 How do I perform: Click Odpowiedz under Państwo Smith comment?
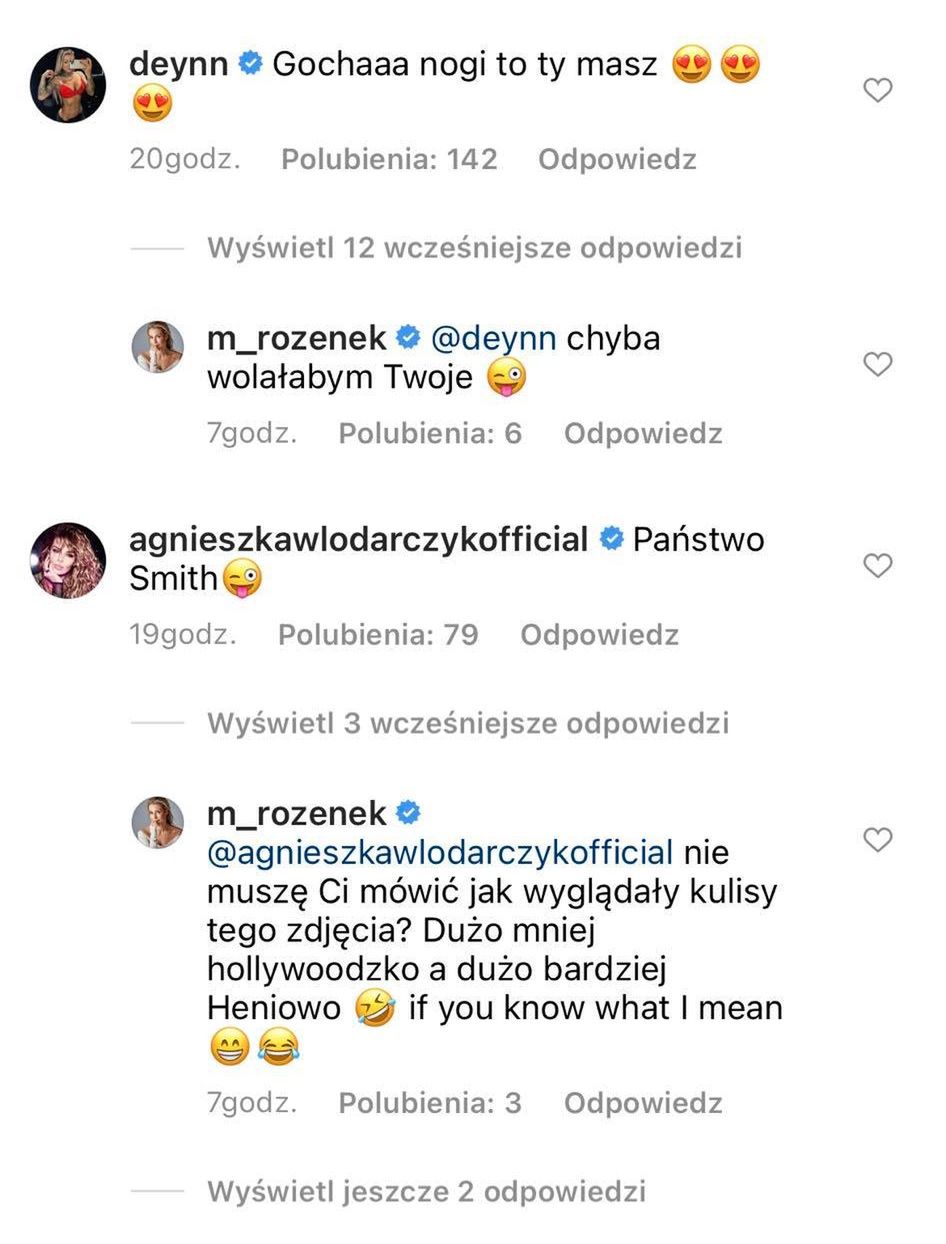click(x=599, y=635)
